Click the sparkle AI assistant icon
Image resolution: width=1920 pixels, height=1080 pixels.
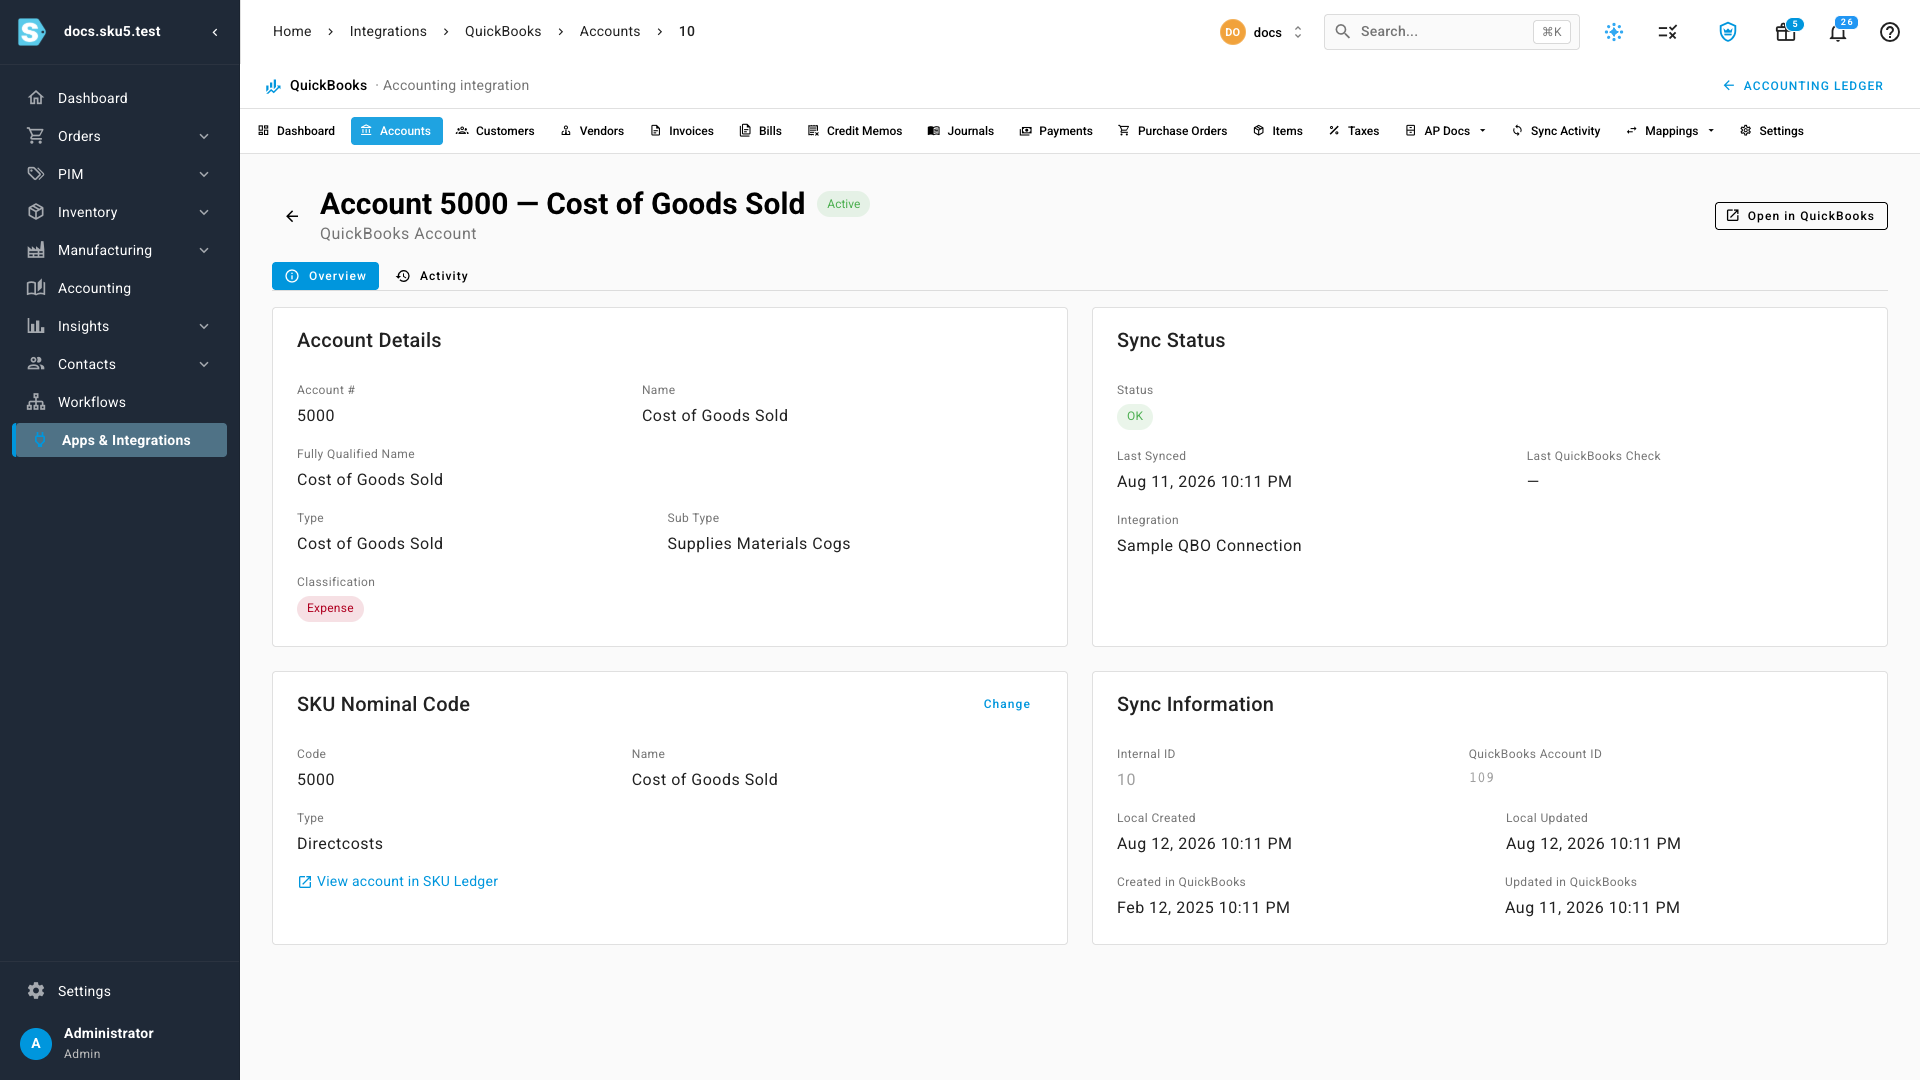(x=1614, y=32)
